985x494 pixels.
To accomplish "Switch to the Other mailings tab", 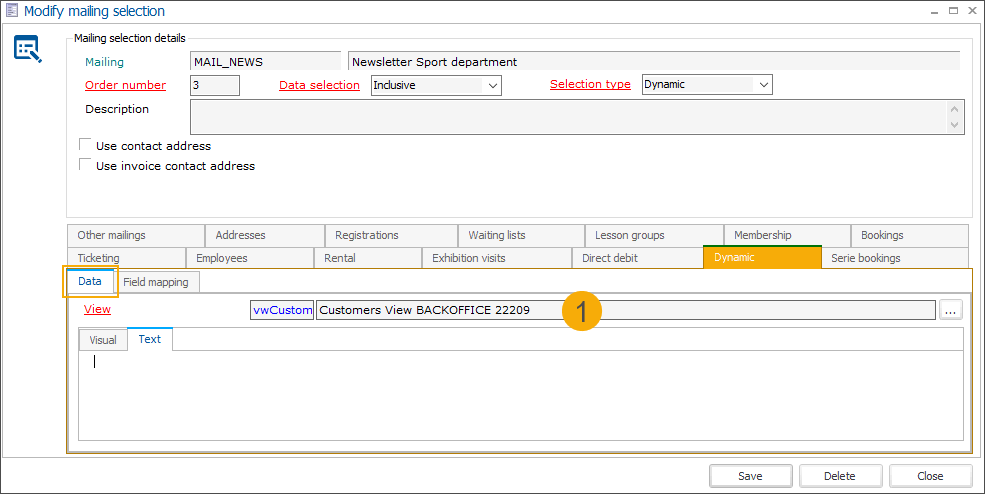I will (136, 235).
